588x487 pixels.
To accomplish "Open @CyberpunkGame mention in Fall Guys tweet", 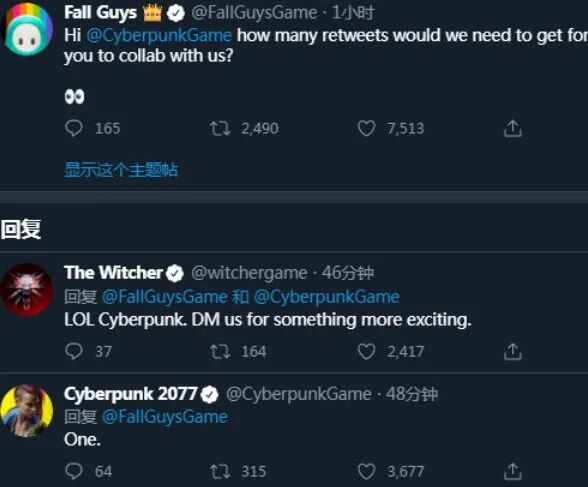I will click(x=159, y=36).
